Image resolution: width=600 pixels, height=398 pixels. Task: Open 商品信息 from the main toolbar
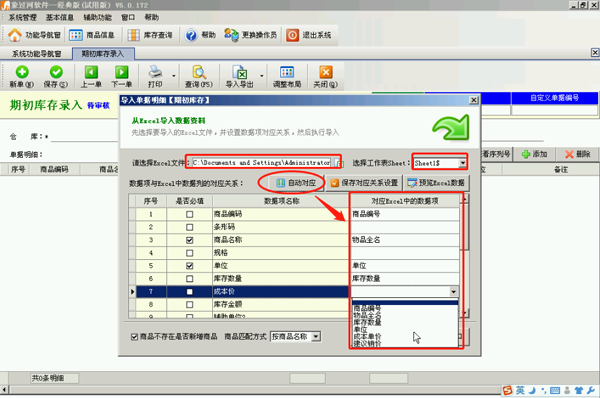[92, 35]
